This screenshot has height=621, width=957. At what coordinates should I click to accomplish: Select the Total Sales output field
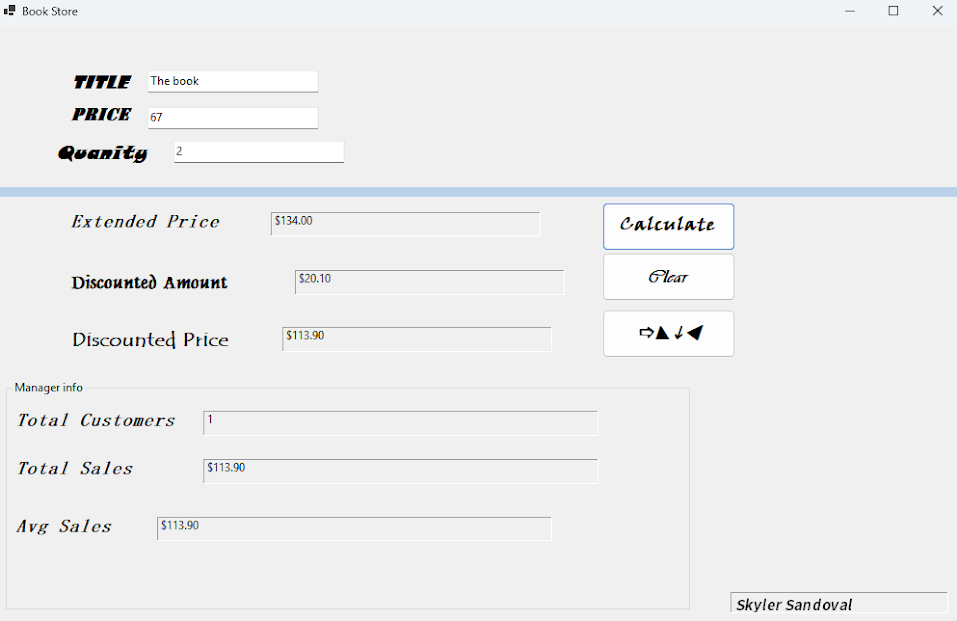(x=400, y=471)
